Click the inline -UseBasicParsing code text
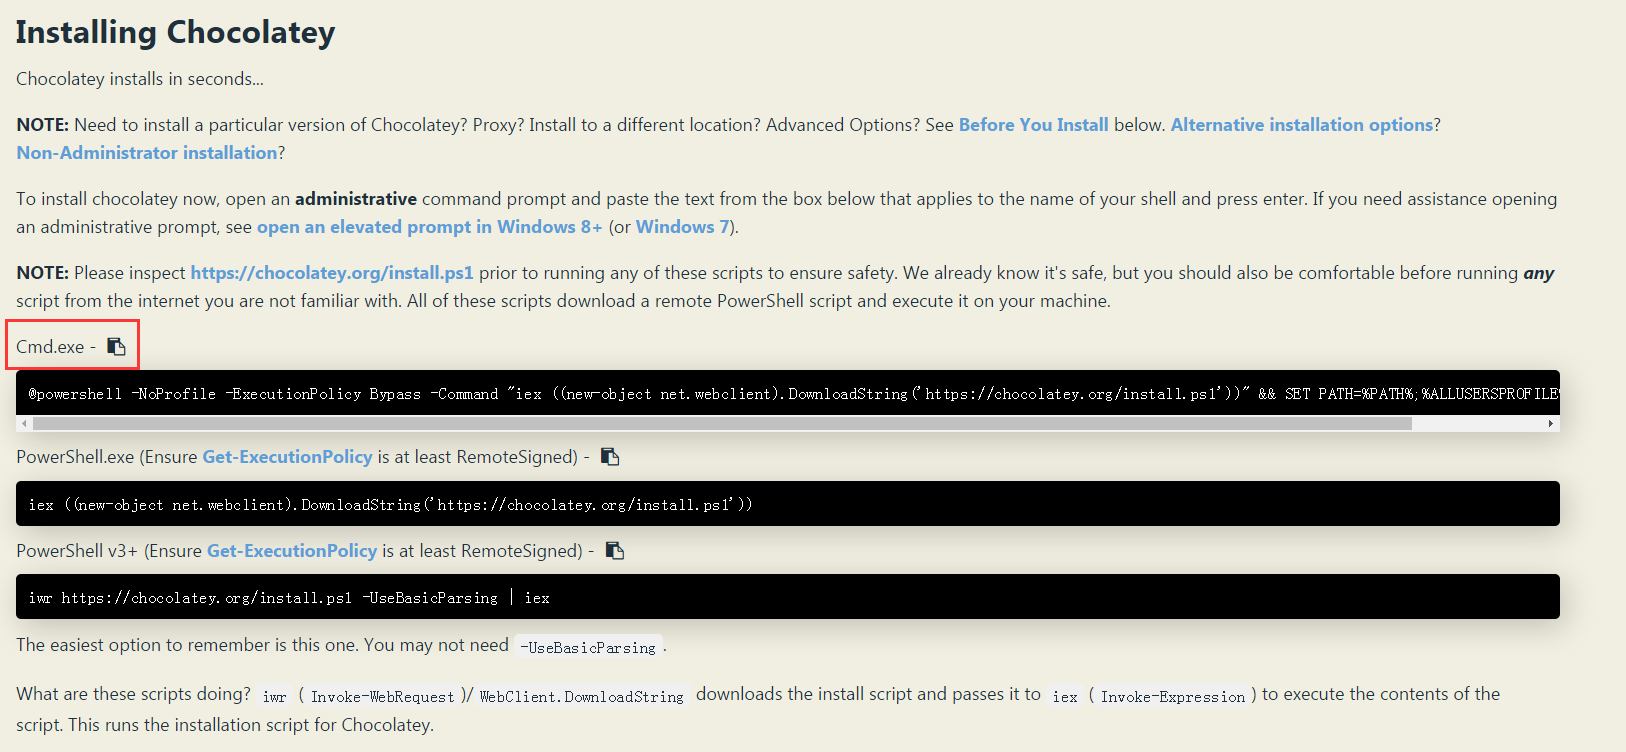The image size is (1626, 752). pyautogui.click(x=590, y=648)
